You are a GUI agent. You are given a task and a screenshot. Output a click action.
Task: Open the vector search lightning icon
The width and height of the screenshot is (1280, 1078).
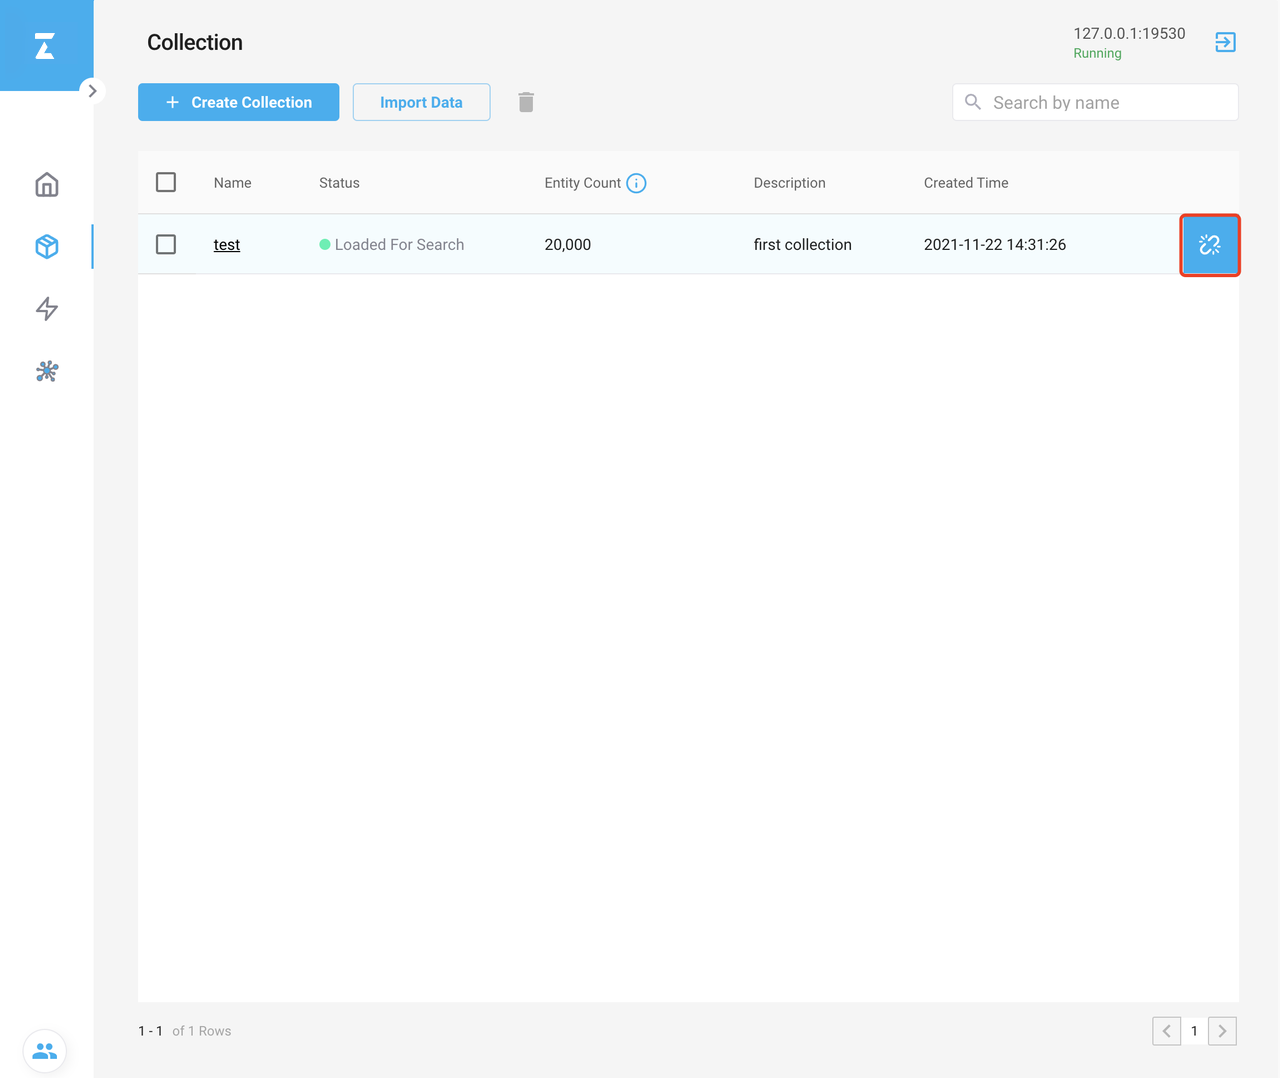[x=47, y=309]
